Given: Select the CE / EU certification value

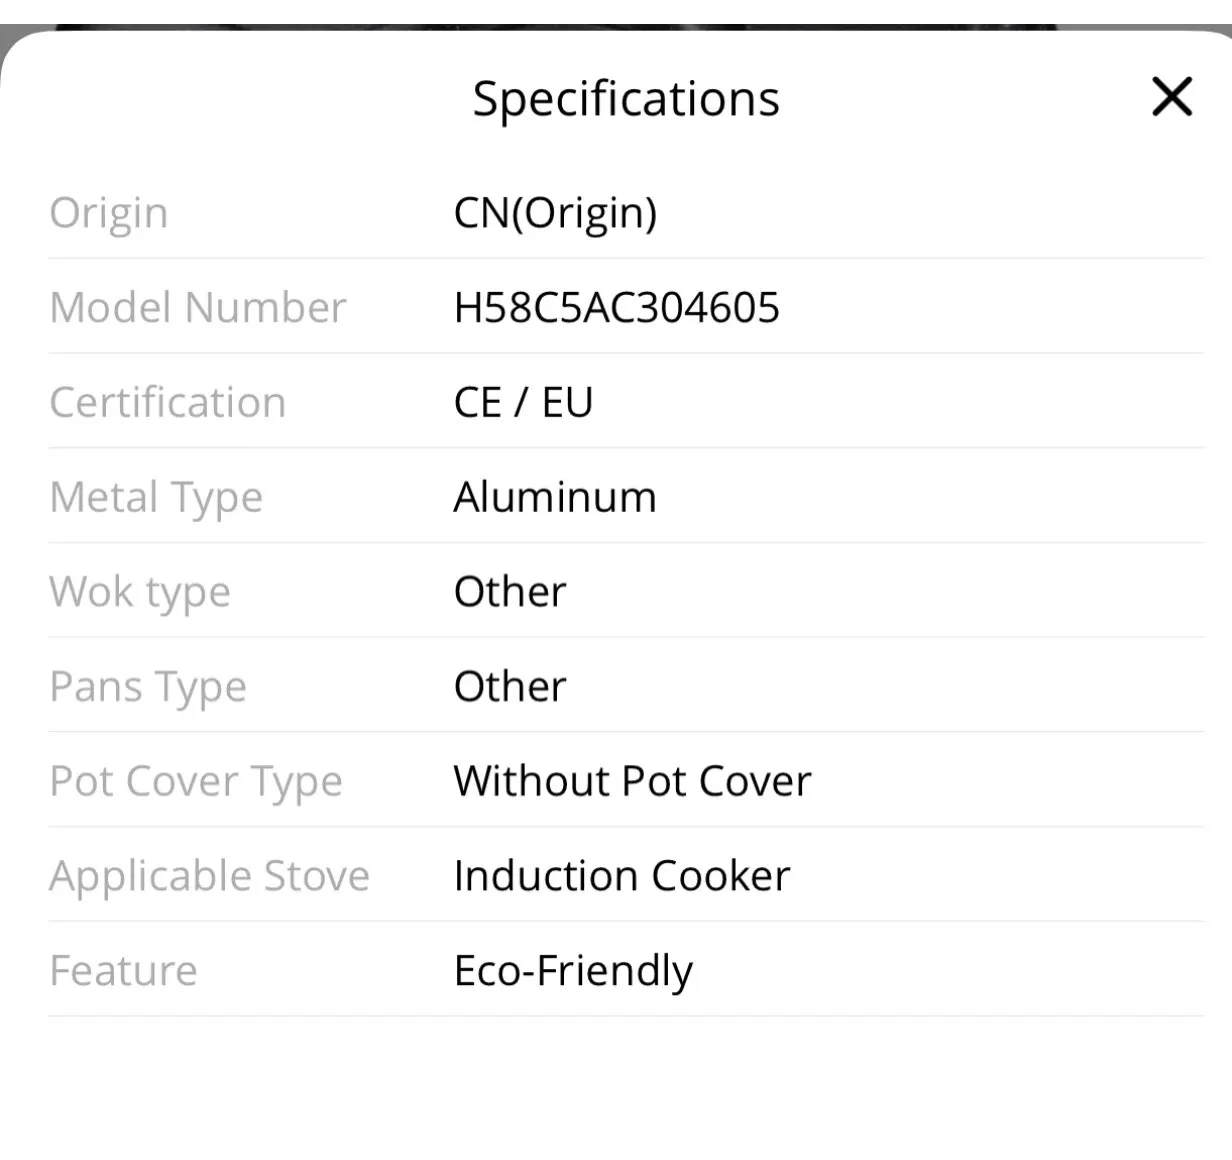Looking at the screenshot, I should click(x=523, y=402).
